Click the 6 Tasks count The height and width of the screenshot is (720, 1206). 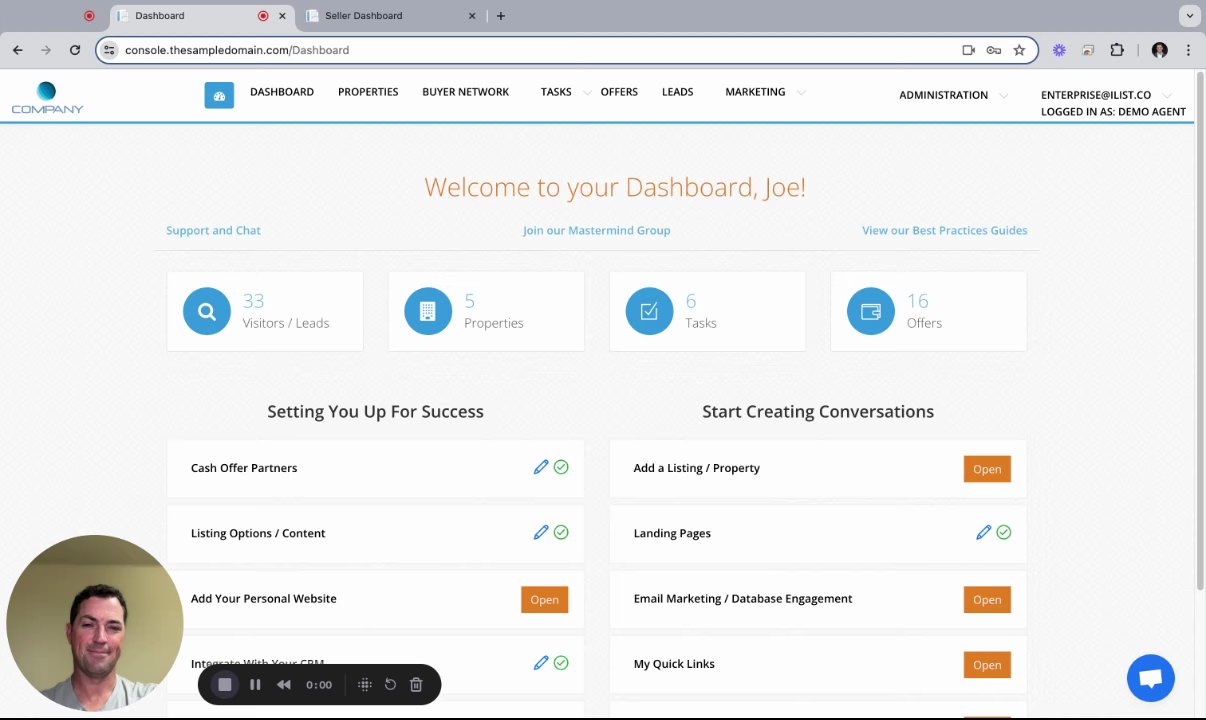tap(691, 300)
